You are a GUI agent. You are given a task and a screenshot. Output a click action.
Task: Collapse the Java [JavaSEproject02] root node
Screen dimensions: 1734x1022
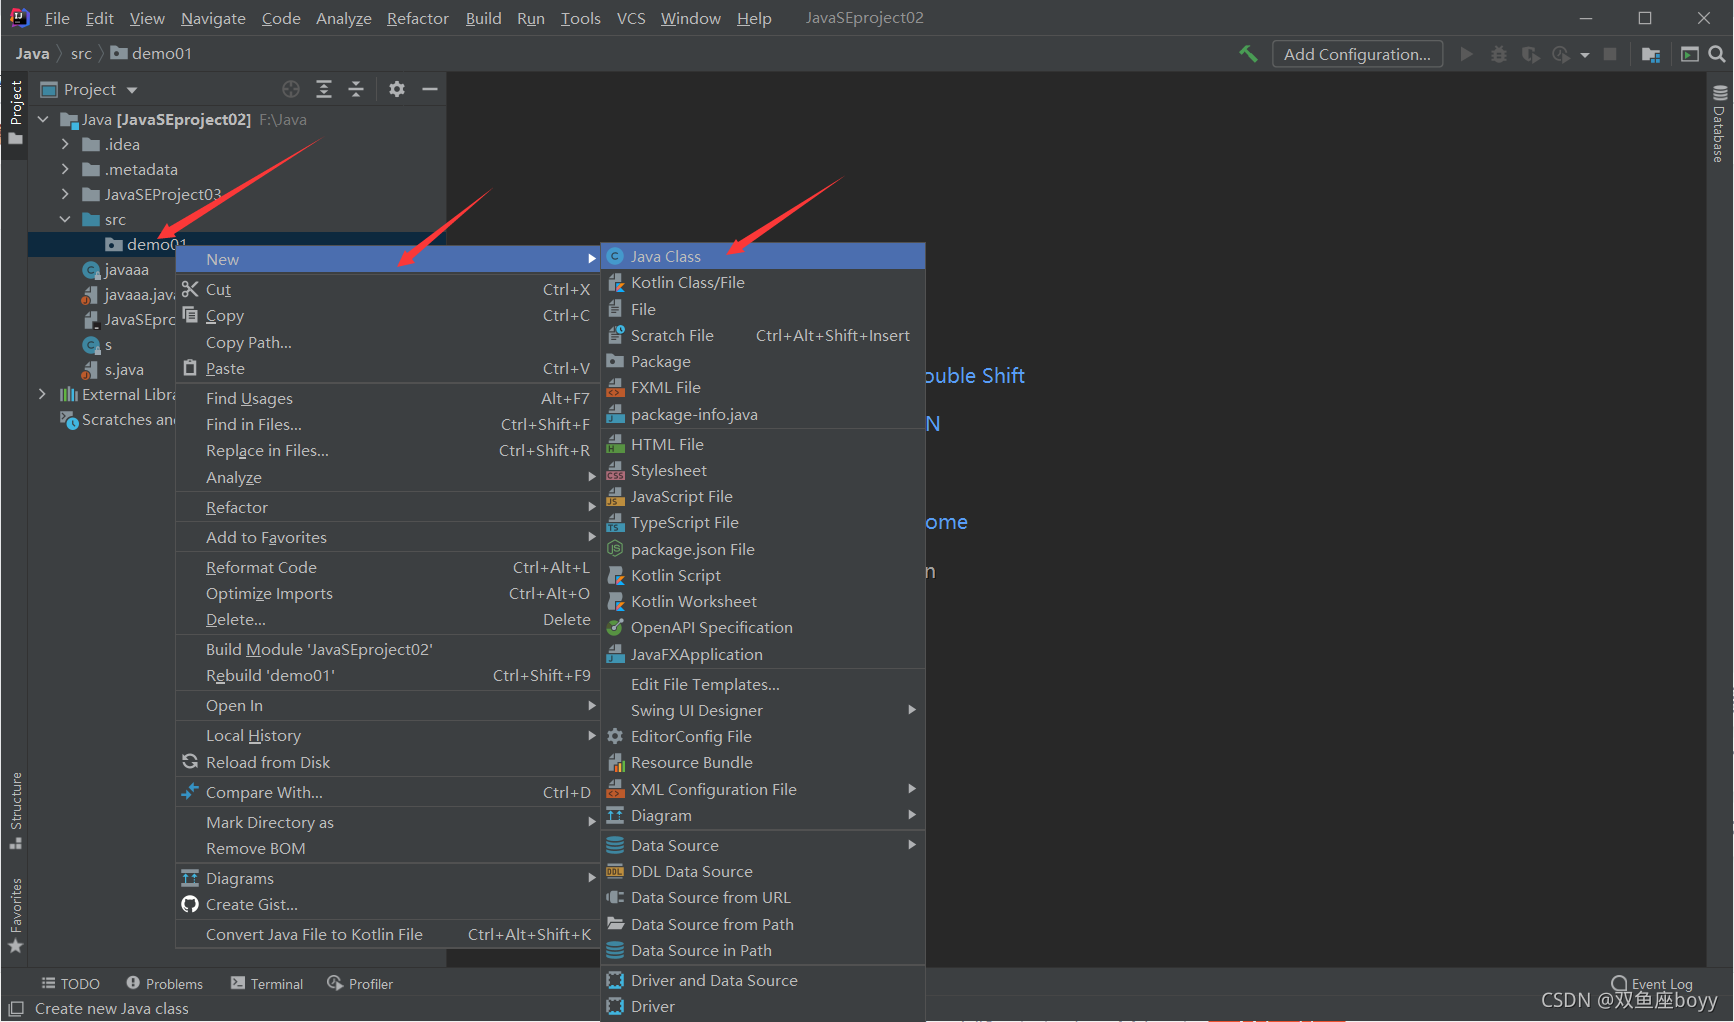[x=43, y=119]
